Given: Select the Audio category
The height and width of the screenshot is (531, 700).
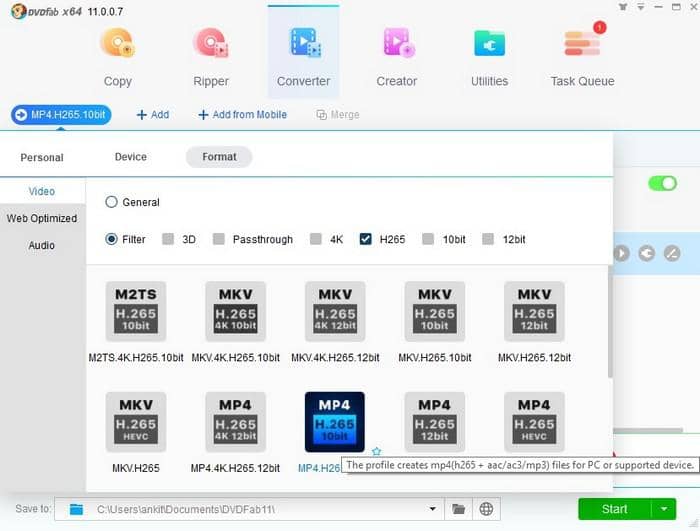Looking at the screenshot, I should [x=42, y=245].
